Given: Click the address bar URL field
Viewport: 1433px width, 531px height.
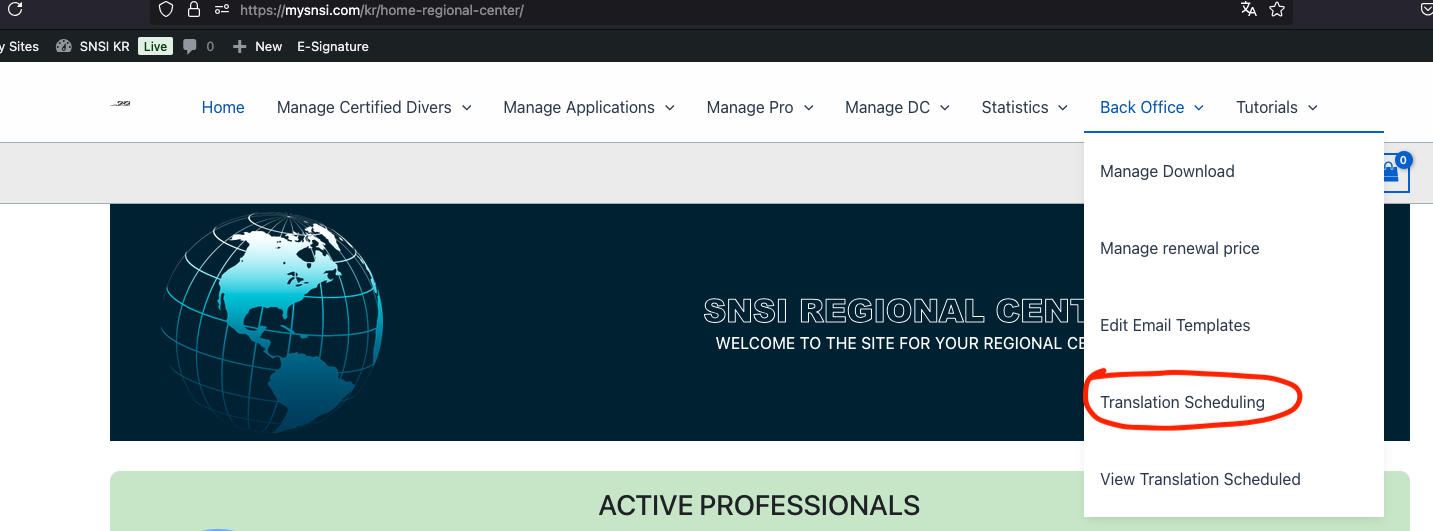Looking at the screenshot, I should tap(720, 10).
